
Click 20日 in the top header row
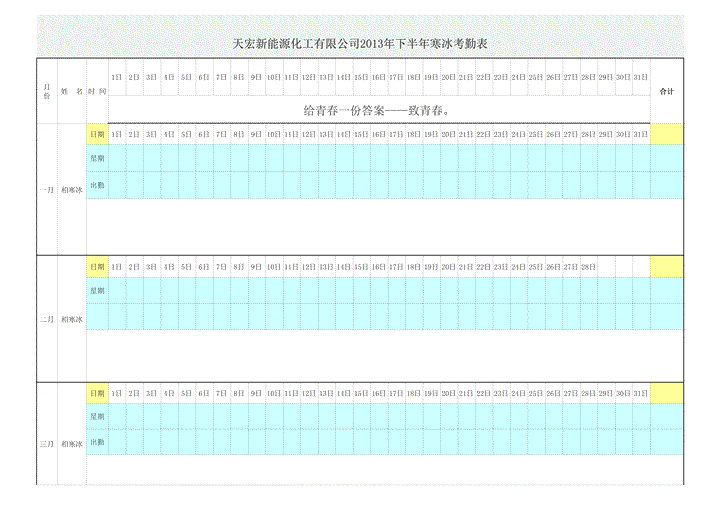coord(449,77)
